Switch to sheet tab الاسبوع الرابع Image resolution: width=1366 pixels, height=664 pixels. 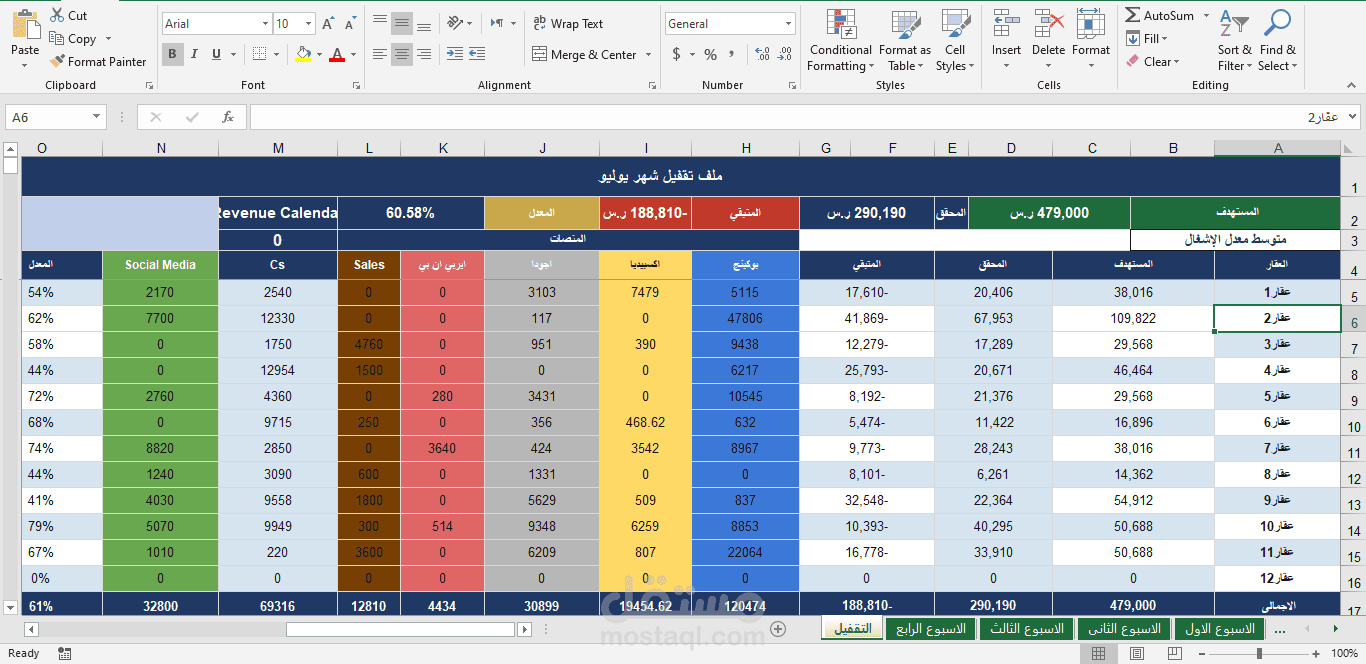[931, 628]
